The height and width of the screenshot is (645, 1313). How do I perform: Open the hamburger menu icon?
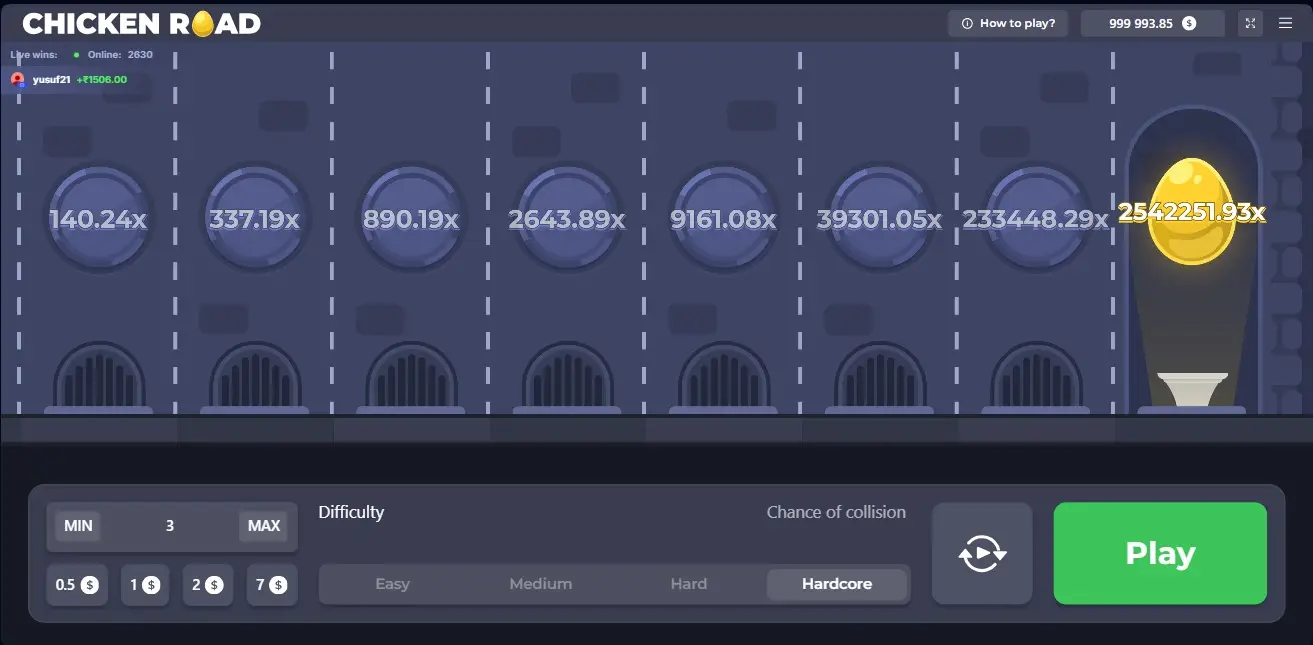[x=1286, y=23]
